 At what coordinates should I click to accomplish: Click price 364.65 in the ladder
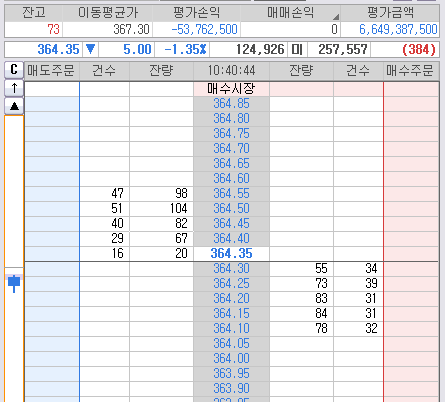[231, 164]
